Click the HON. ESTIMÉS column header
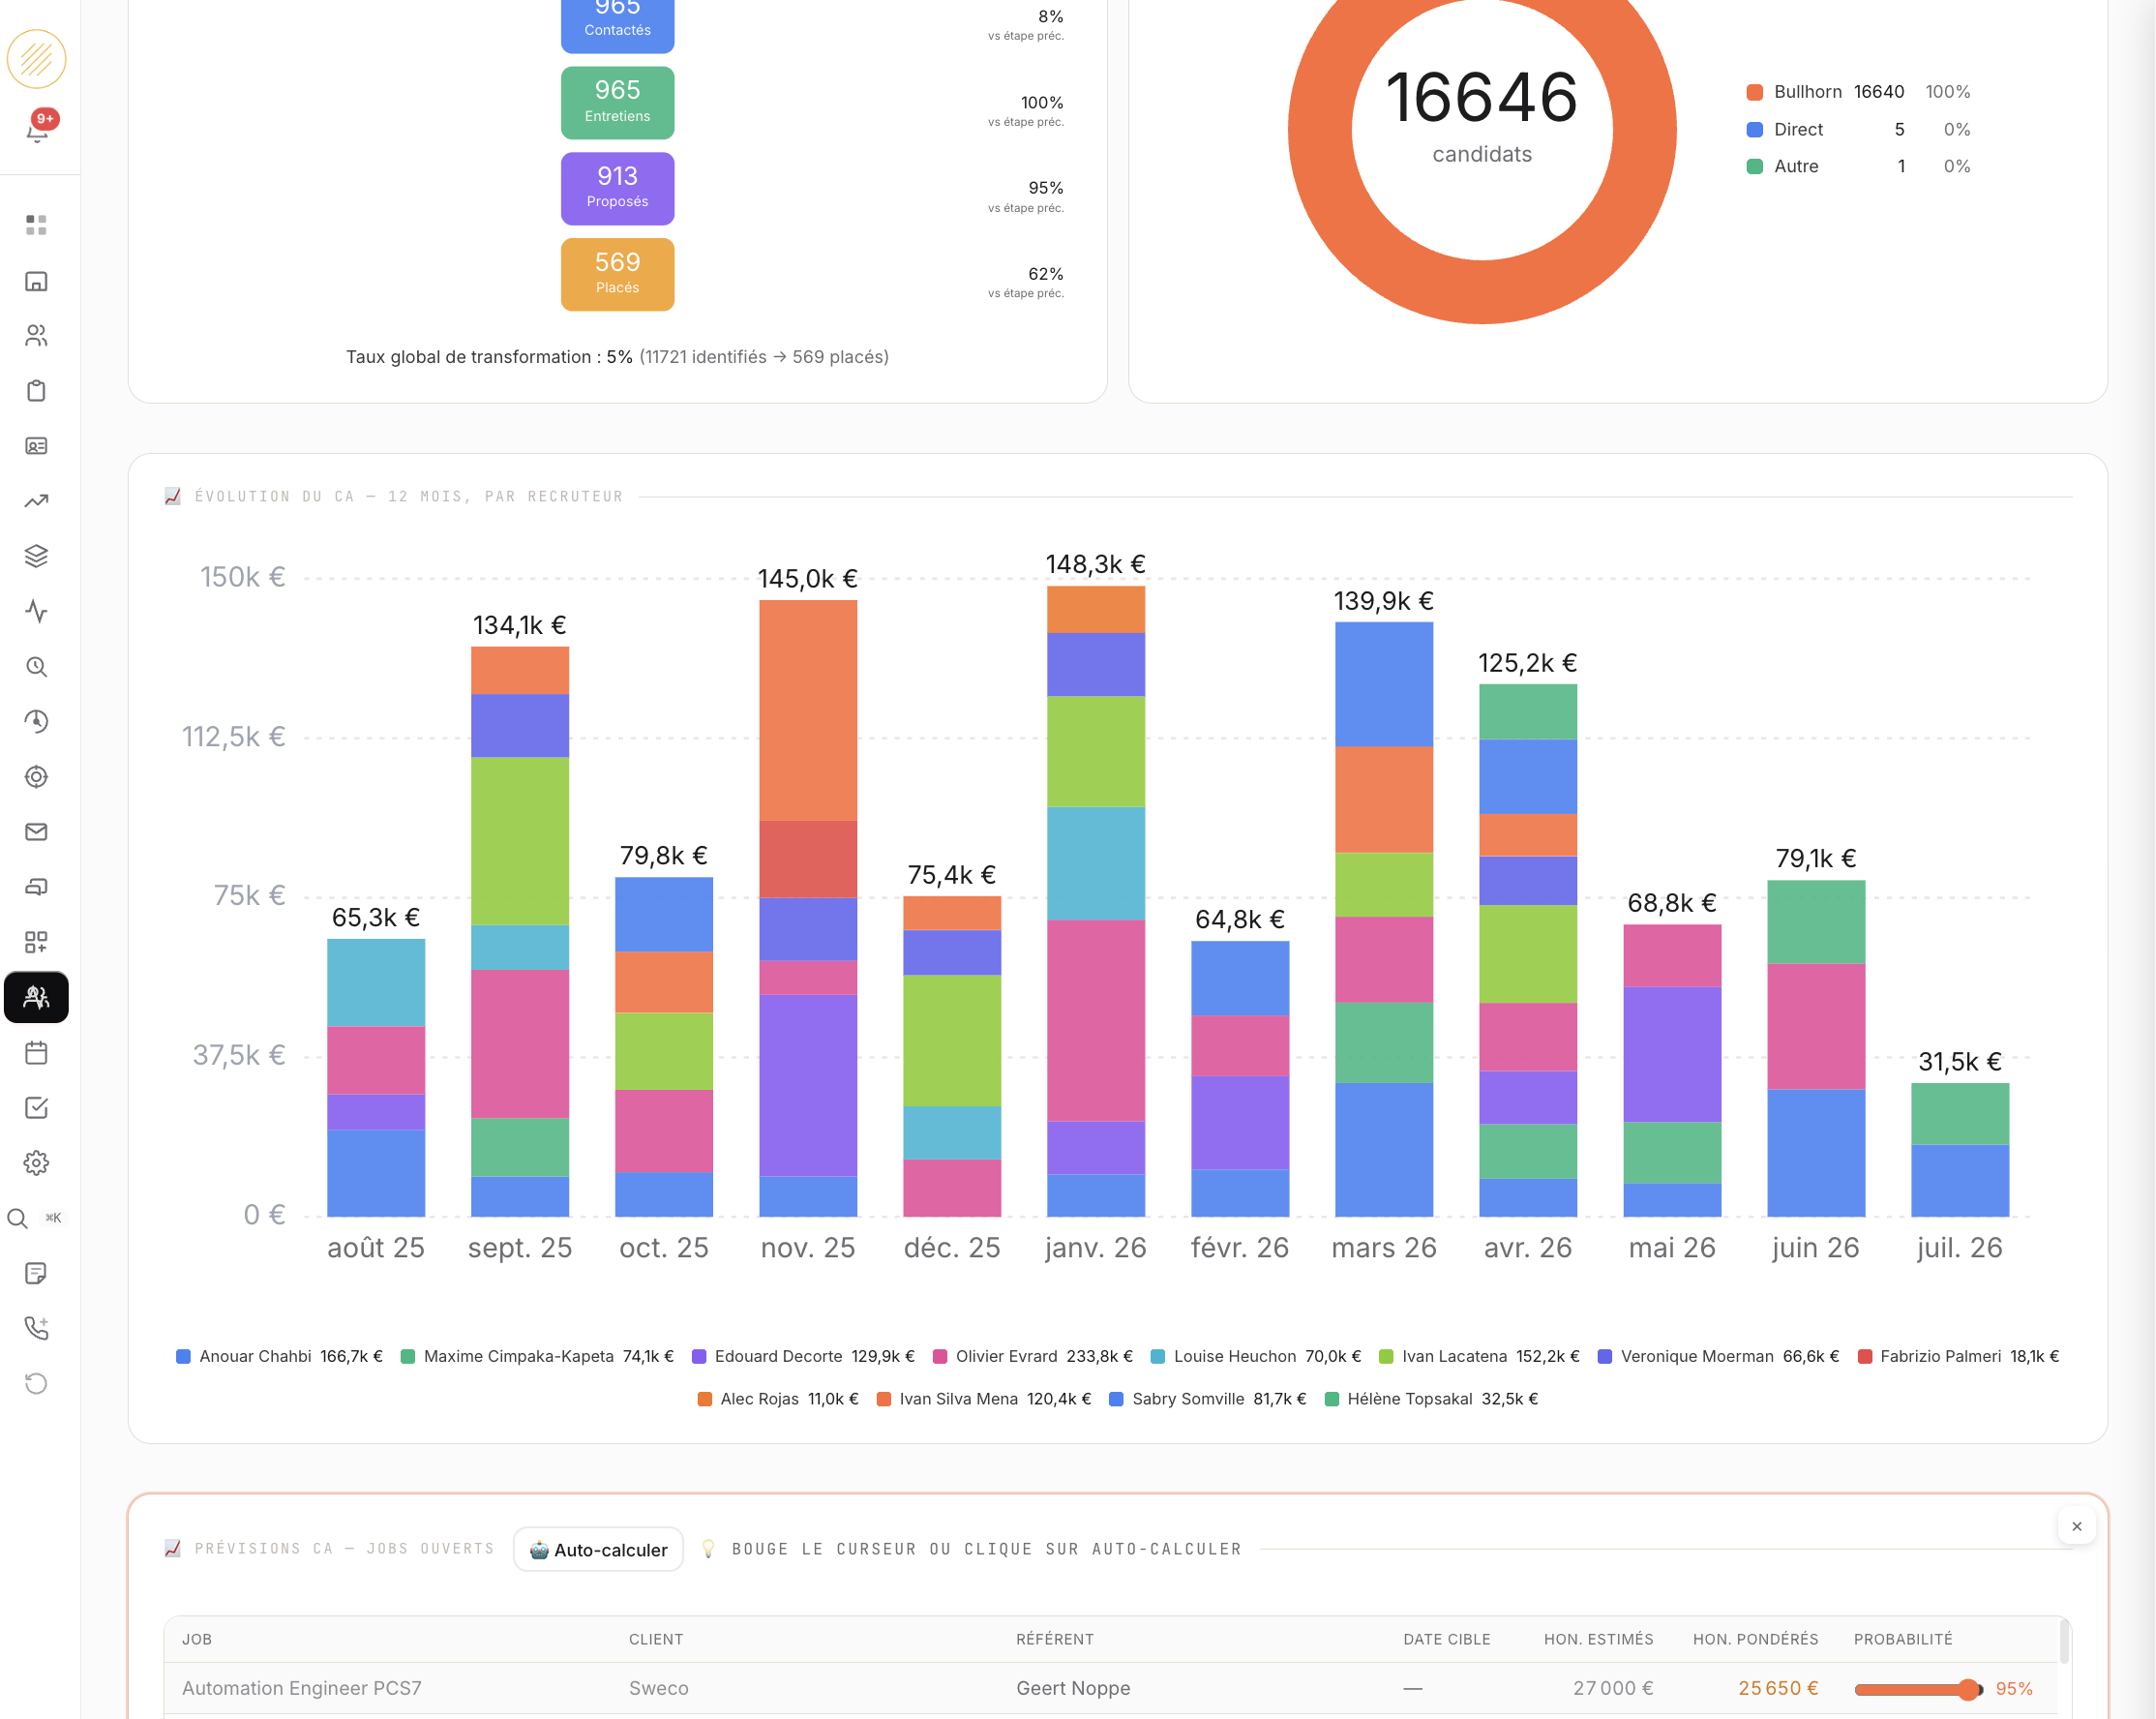 click(1599, 1639)
